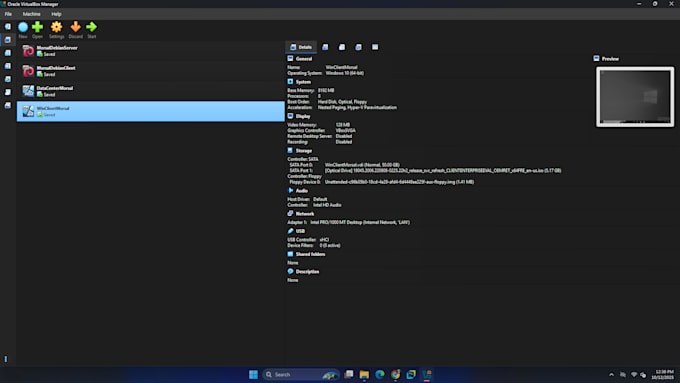
Task: Click the Unattended floppy image entry
Action: point(399,182)
